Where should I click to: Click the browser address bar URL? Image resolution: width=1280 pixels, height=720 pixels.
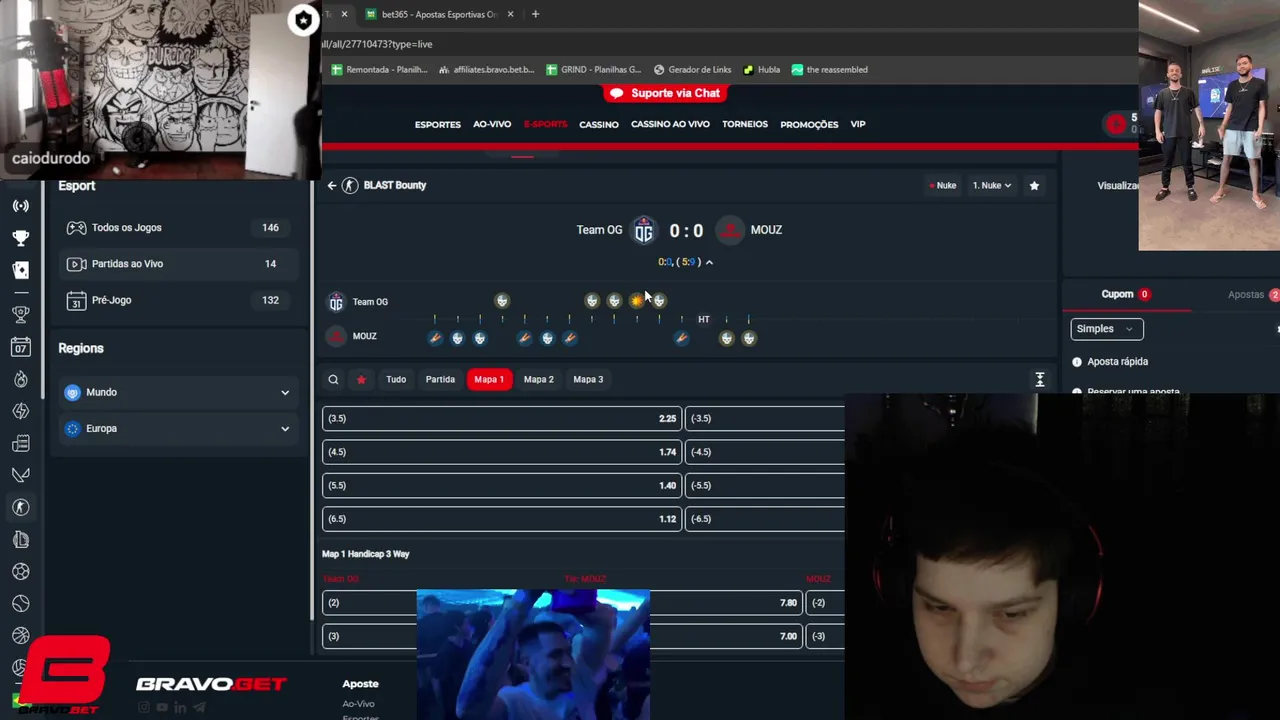tap(377, 44)
